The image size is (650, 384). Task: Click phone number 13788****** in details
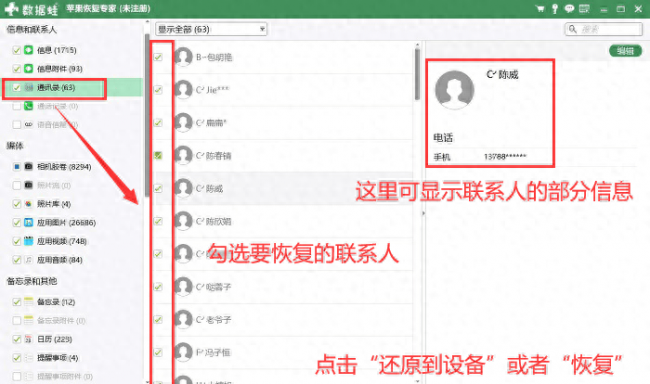(x=505, y=156)
